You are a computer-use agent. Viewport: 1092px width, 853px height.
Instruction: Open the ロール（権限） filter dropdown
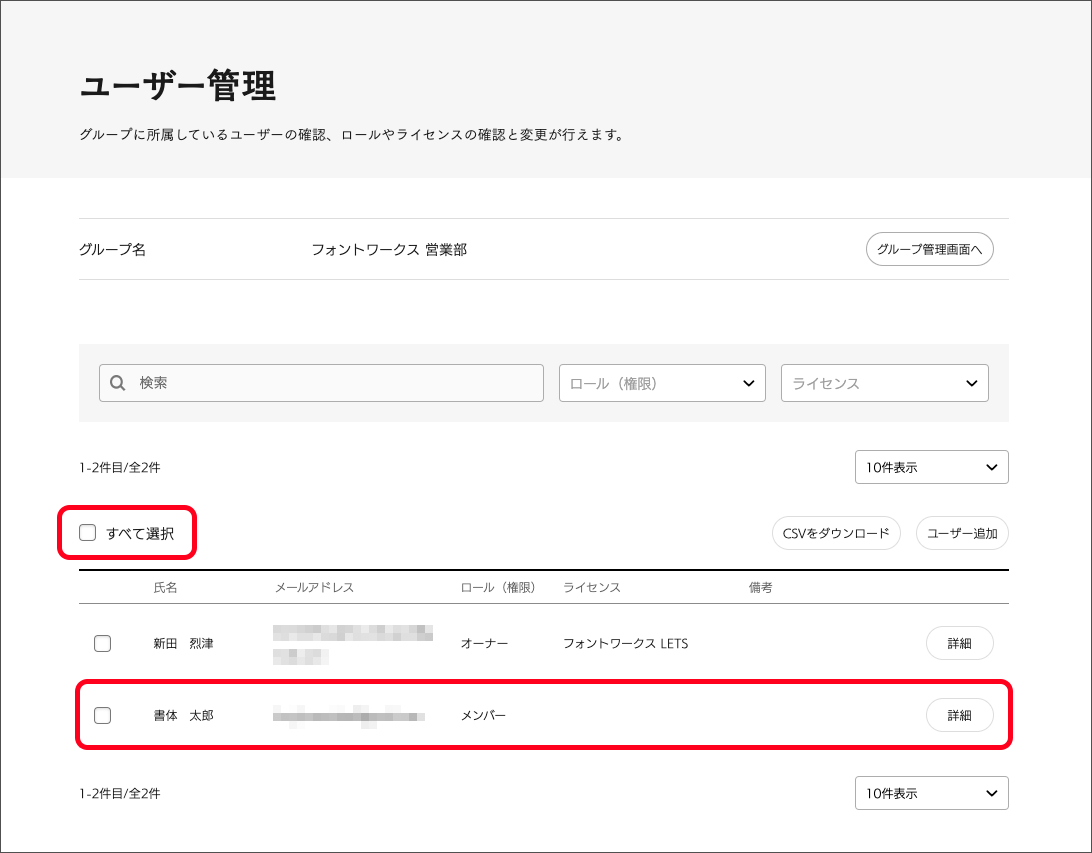pos(661,383)
